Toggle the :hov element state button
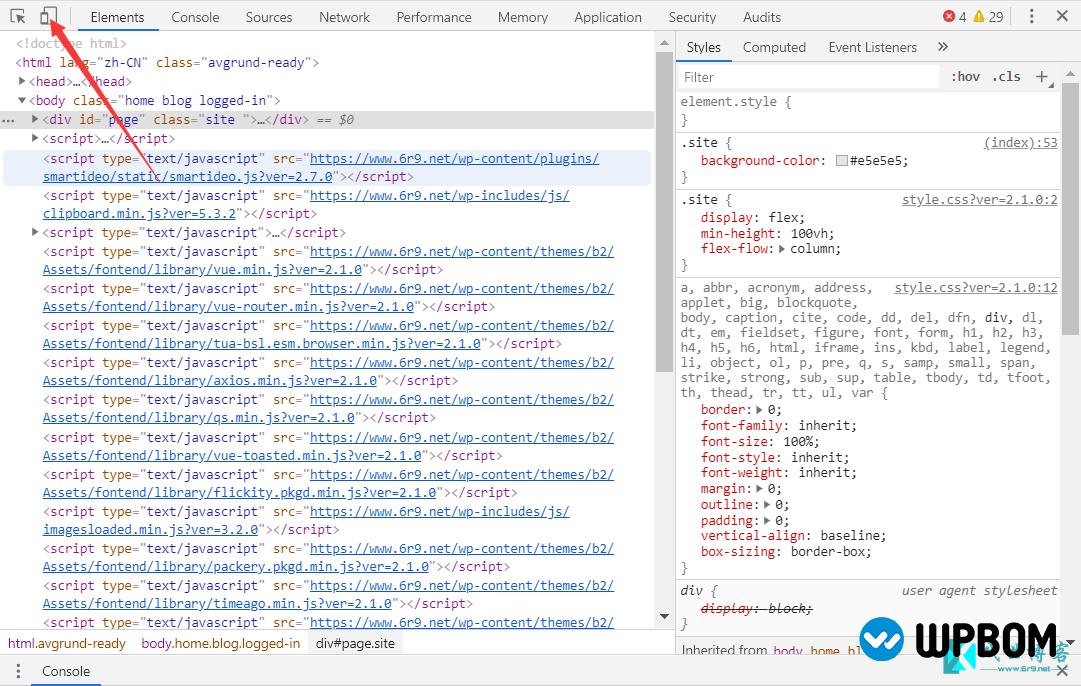Screen dimensions: 1081x686 [x=965, y=77]
